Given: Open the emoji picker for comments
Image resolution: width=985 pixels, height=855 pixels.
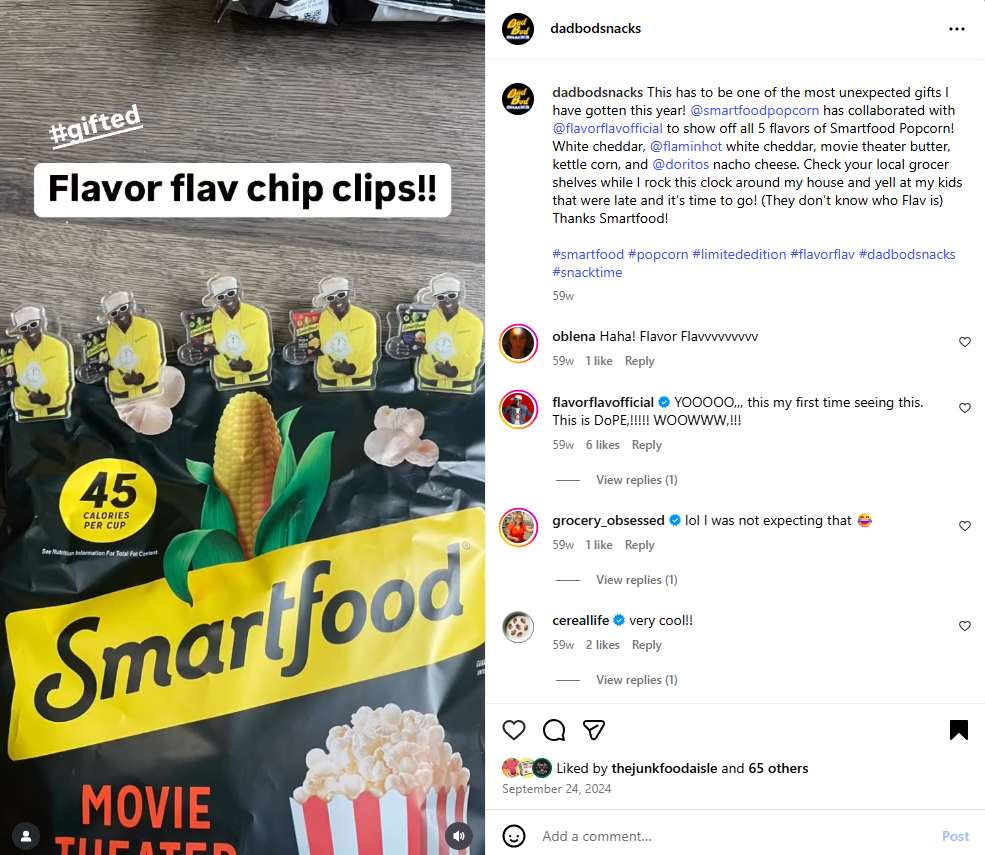Looking at the screenshot, I should coord(514,836).
